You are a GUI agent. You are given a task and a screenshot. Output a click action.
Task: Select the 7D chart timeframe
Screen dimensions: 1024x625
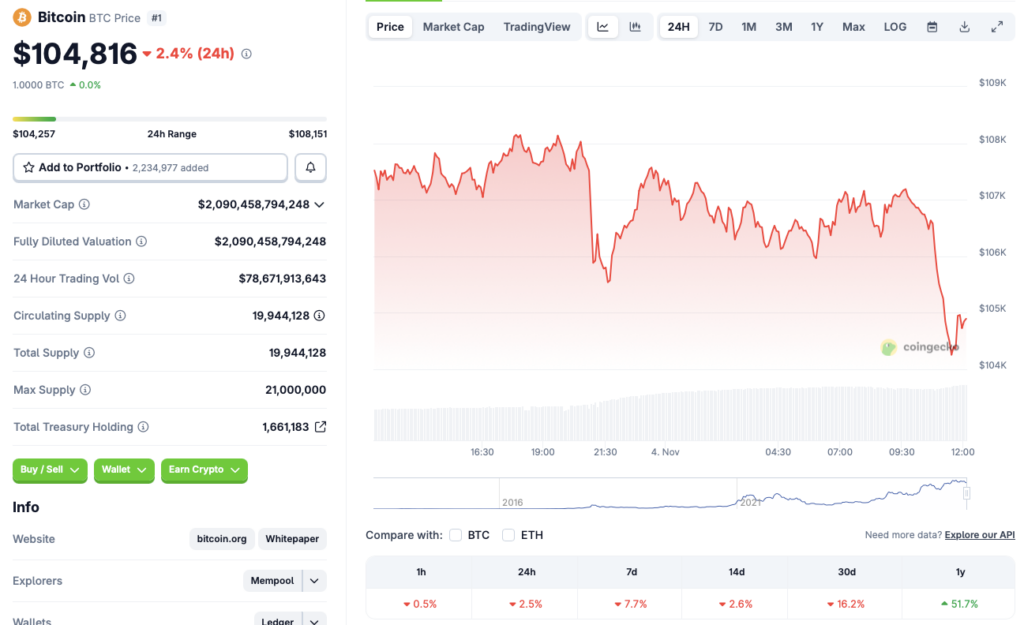coord(715,27)
